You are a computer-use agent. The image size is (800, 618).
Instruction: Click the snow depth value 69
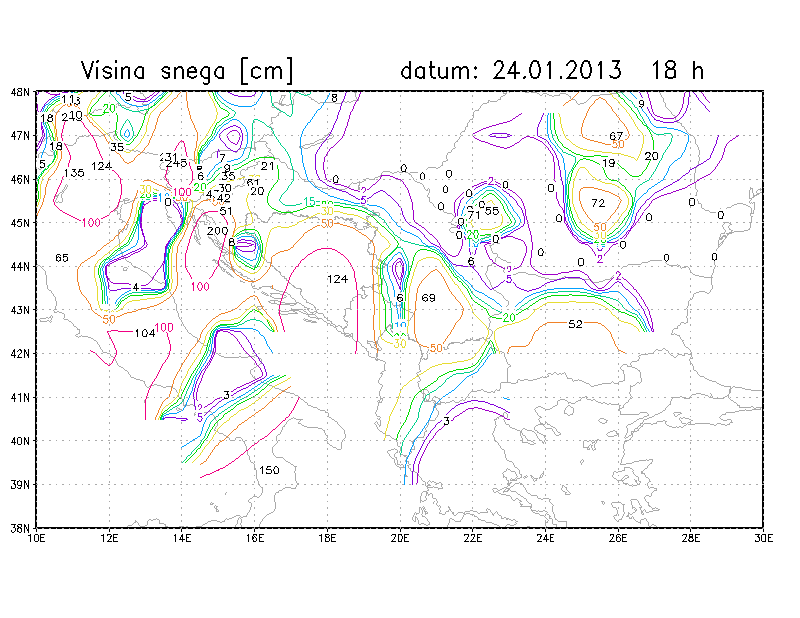429,298
